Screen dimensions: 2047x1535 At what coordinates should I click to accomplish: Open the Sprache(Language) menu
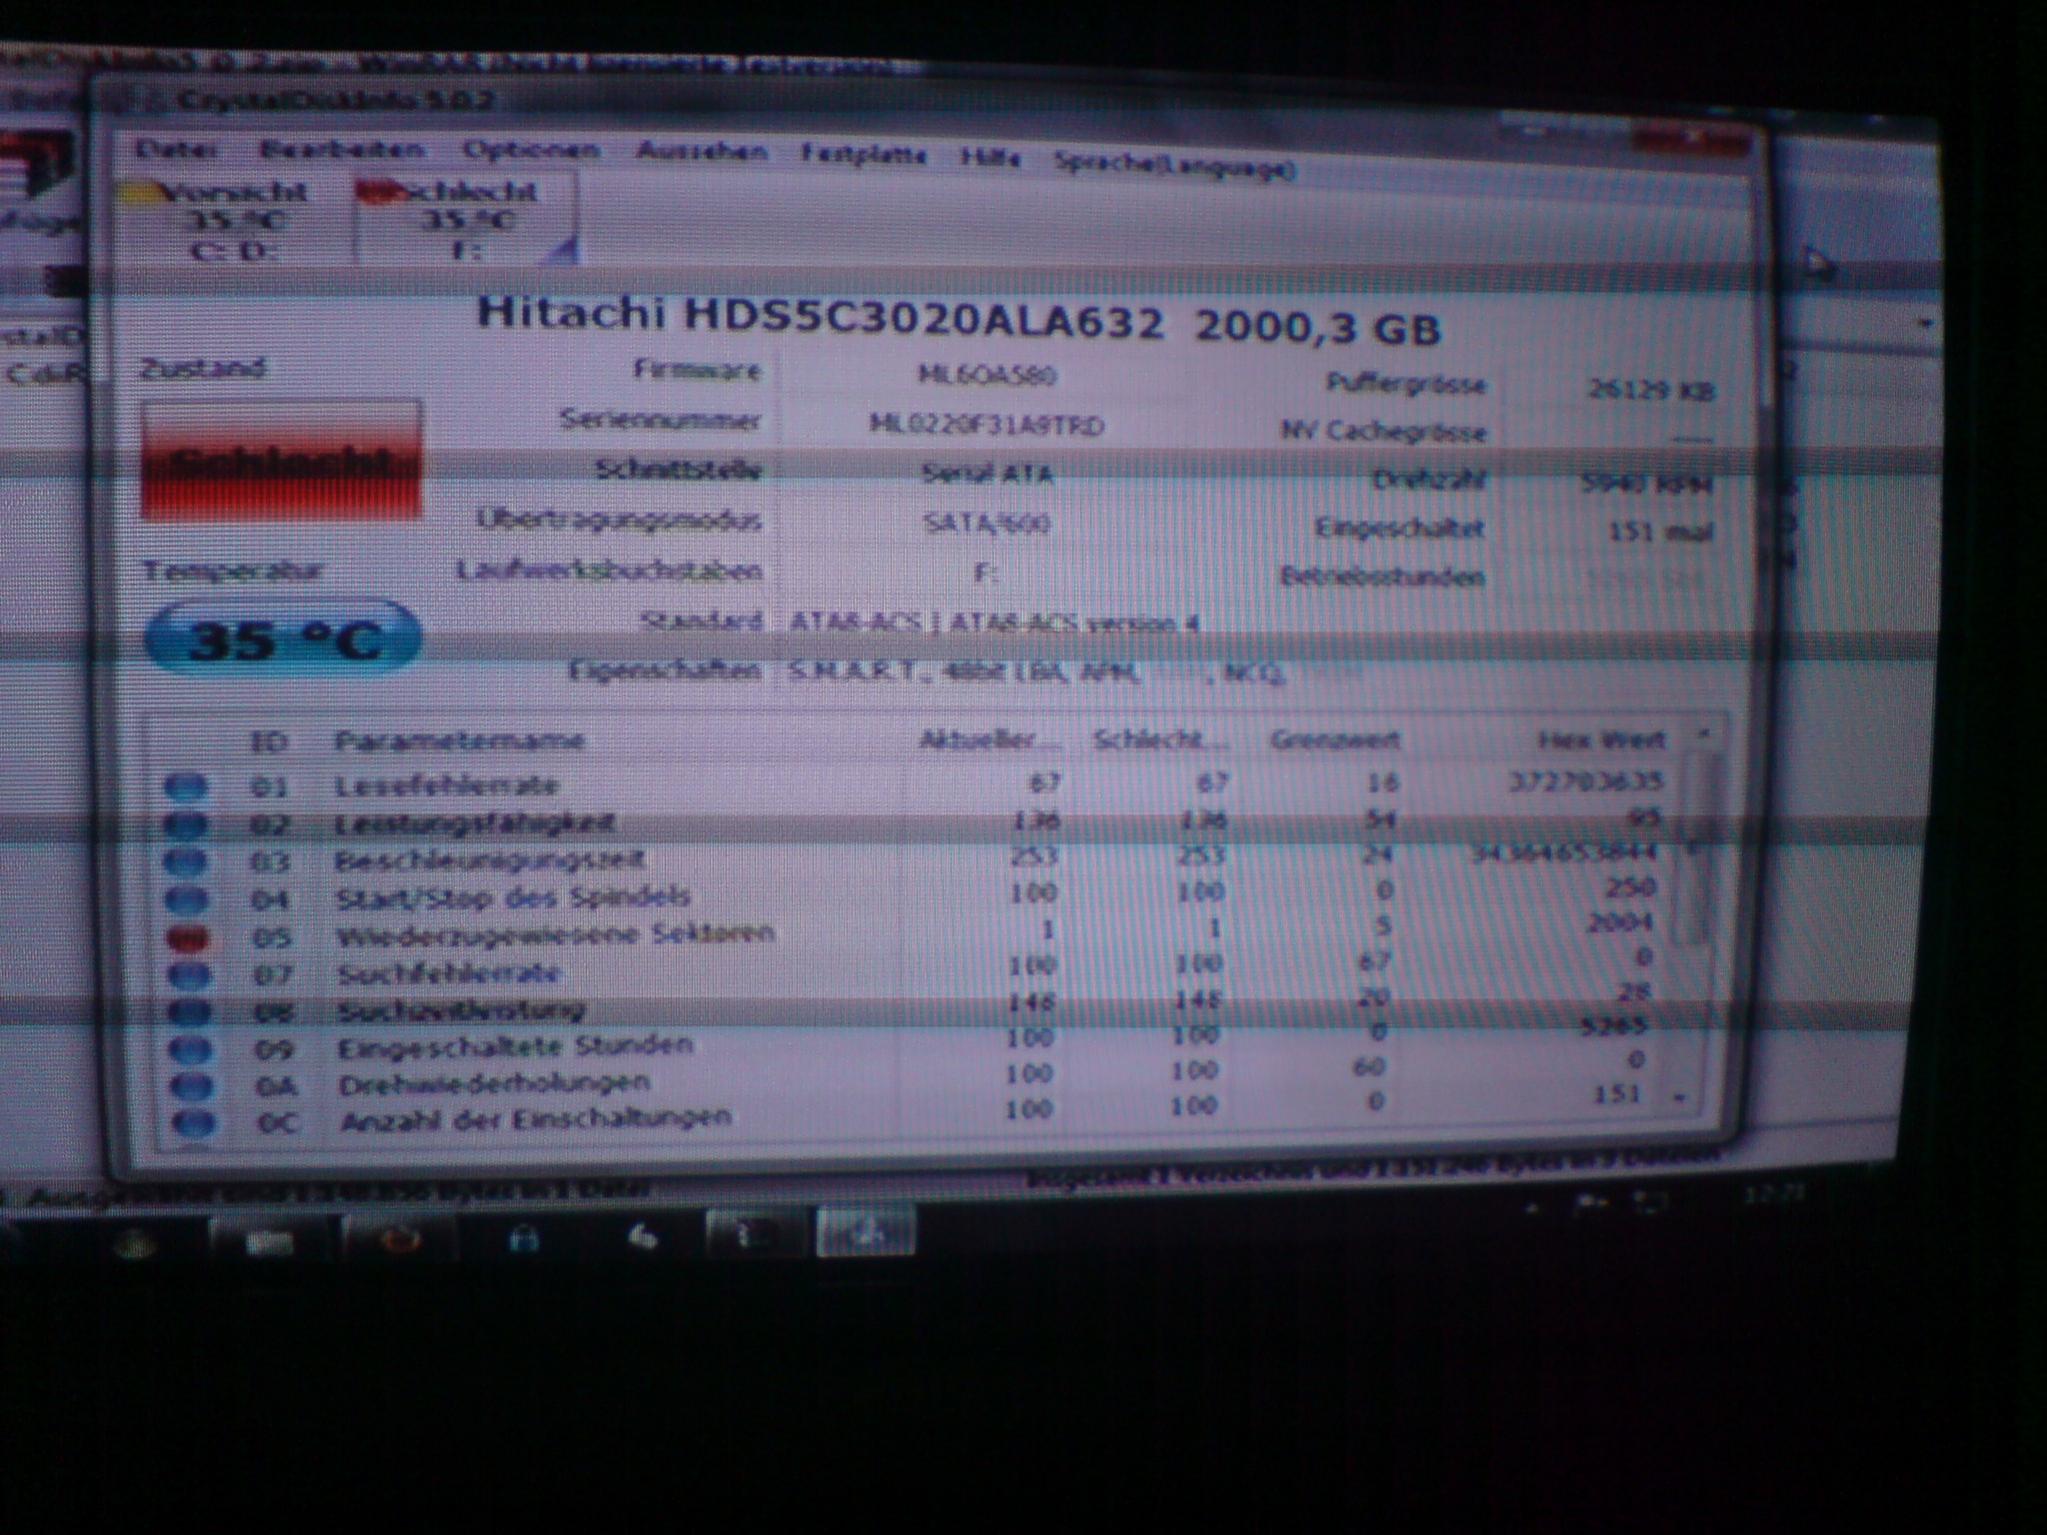click(x=1174, y=167)
